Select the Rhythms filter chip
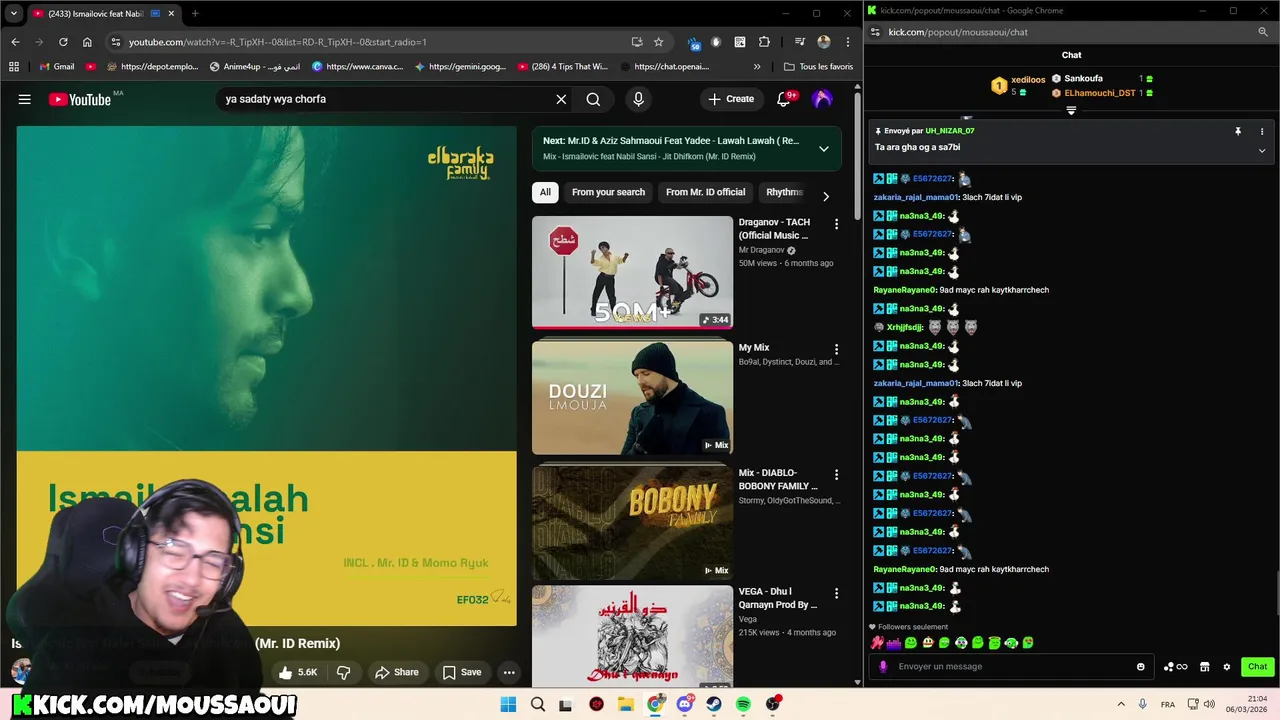The width and height of the screenshot is (1280, 720). 784,192
